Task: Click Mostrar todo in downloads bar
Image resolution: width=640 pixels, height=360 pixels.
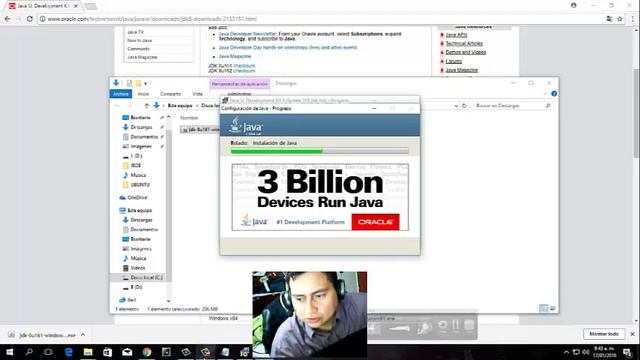Action: click(x=604, y=334)
